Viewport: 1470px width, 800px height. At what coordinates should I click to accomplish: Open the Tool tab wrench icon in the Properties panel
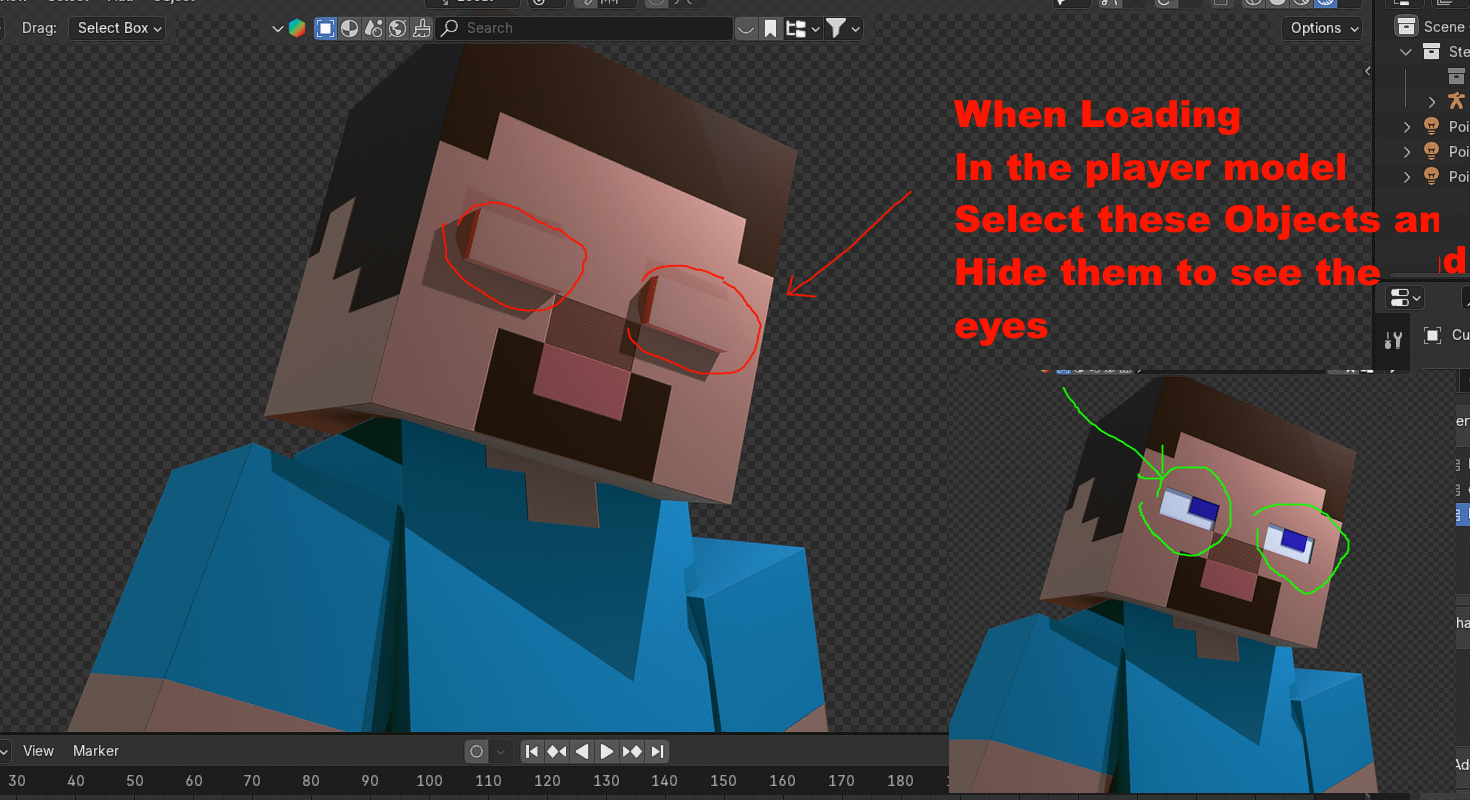click(x=1392, y=340)
